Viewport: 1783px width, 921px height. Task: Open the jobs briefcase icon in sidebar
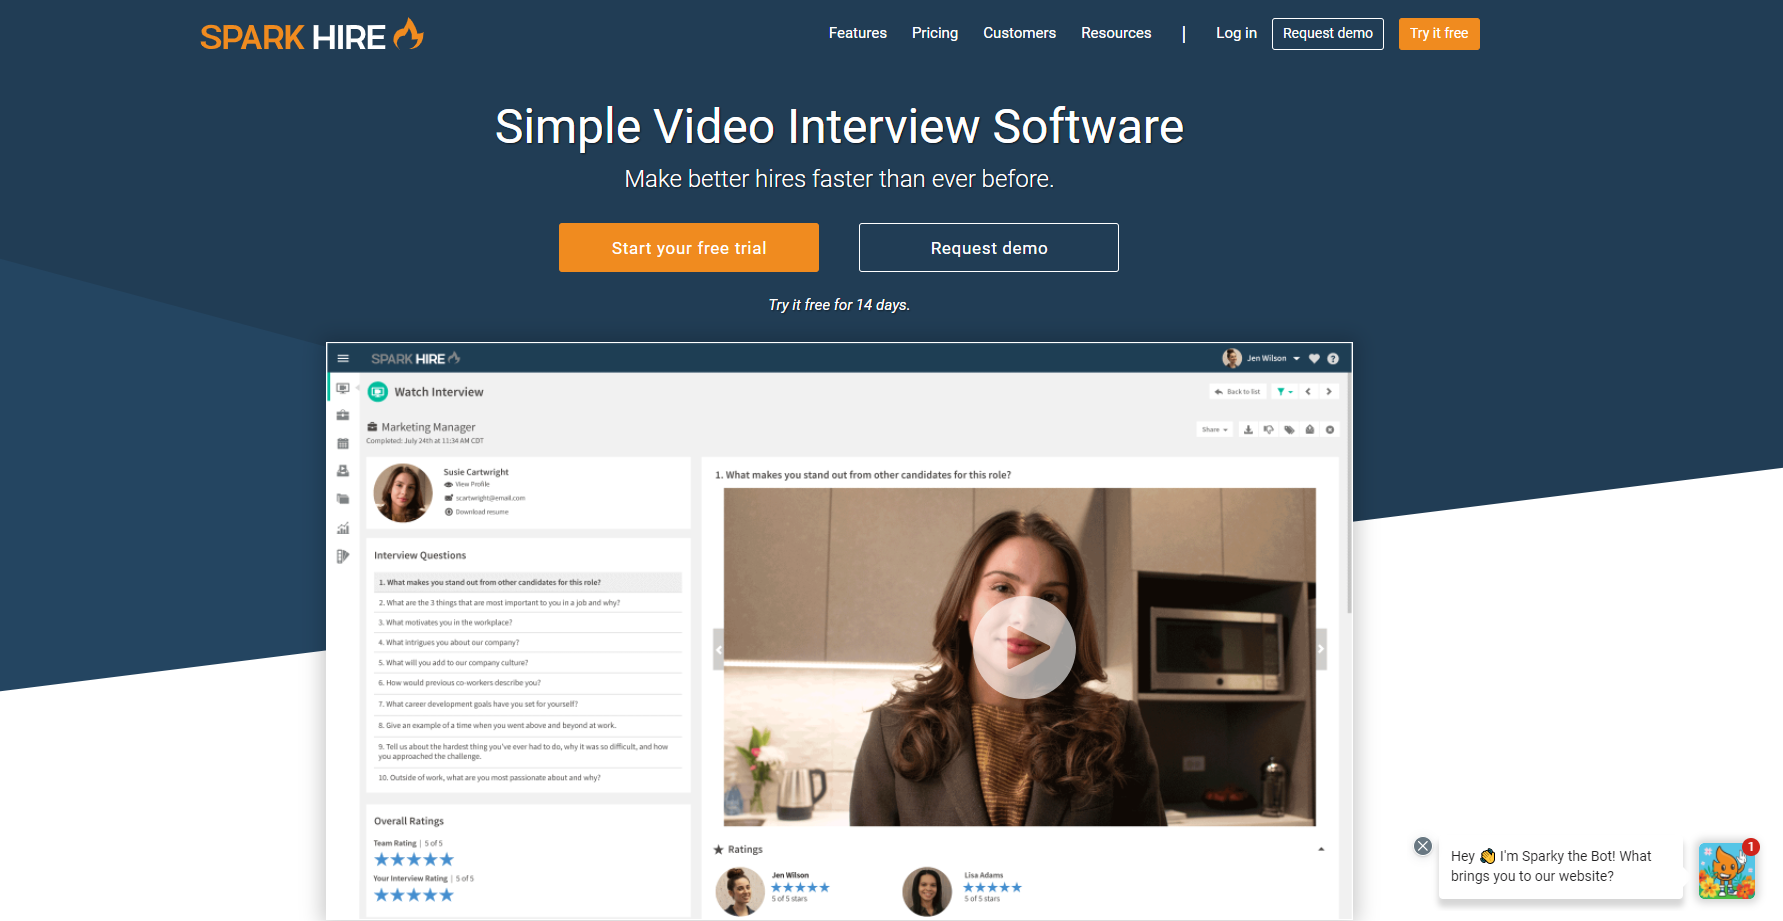343,415
